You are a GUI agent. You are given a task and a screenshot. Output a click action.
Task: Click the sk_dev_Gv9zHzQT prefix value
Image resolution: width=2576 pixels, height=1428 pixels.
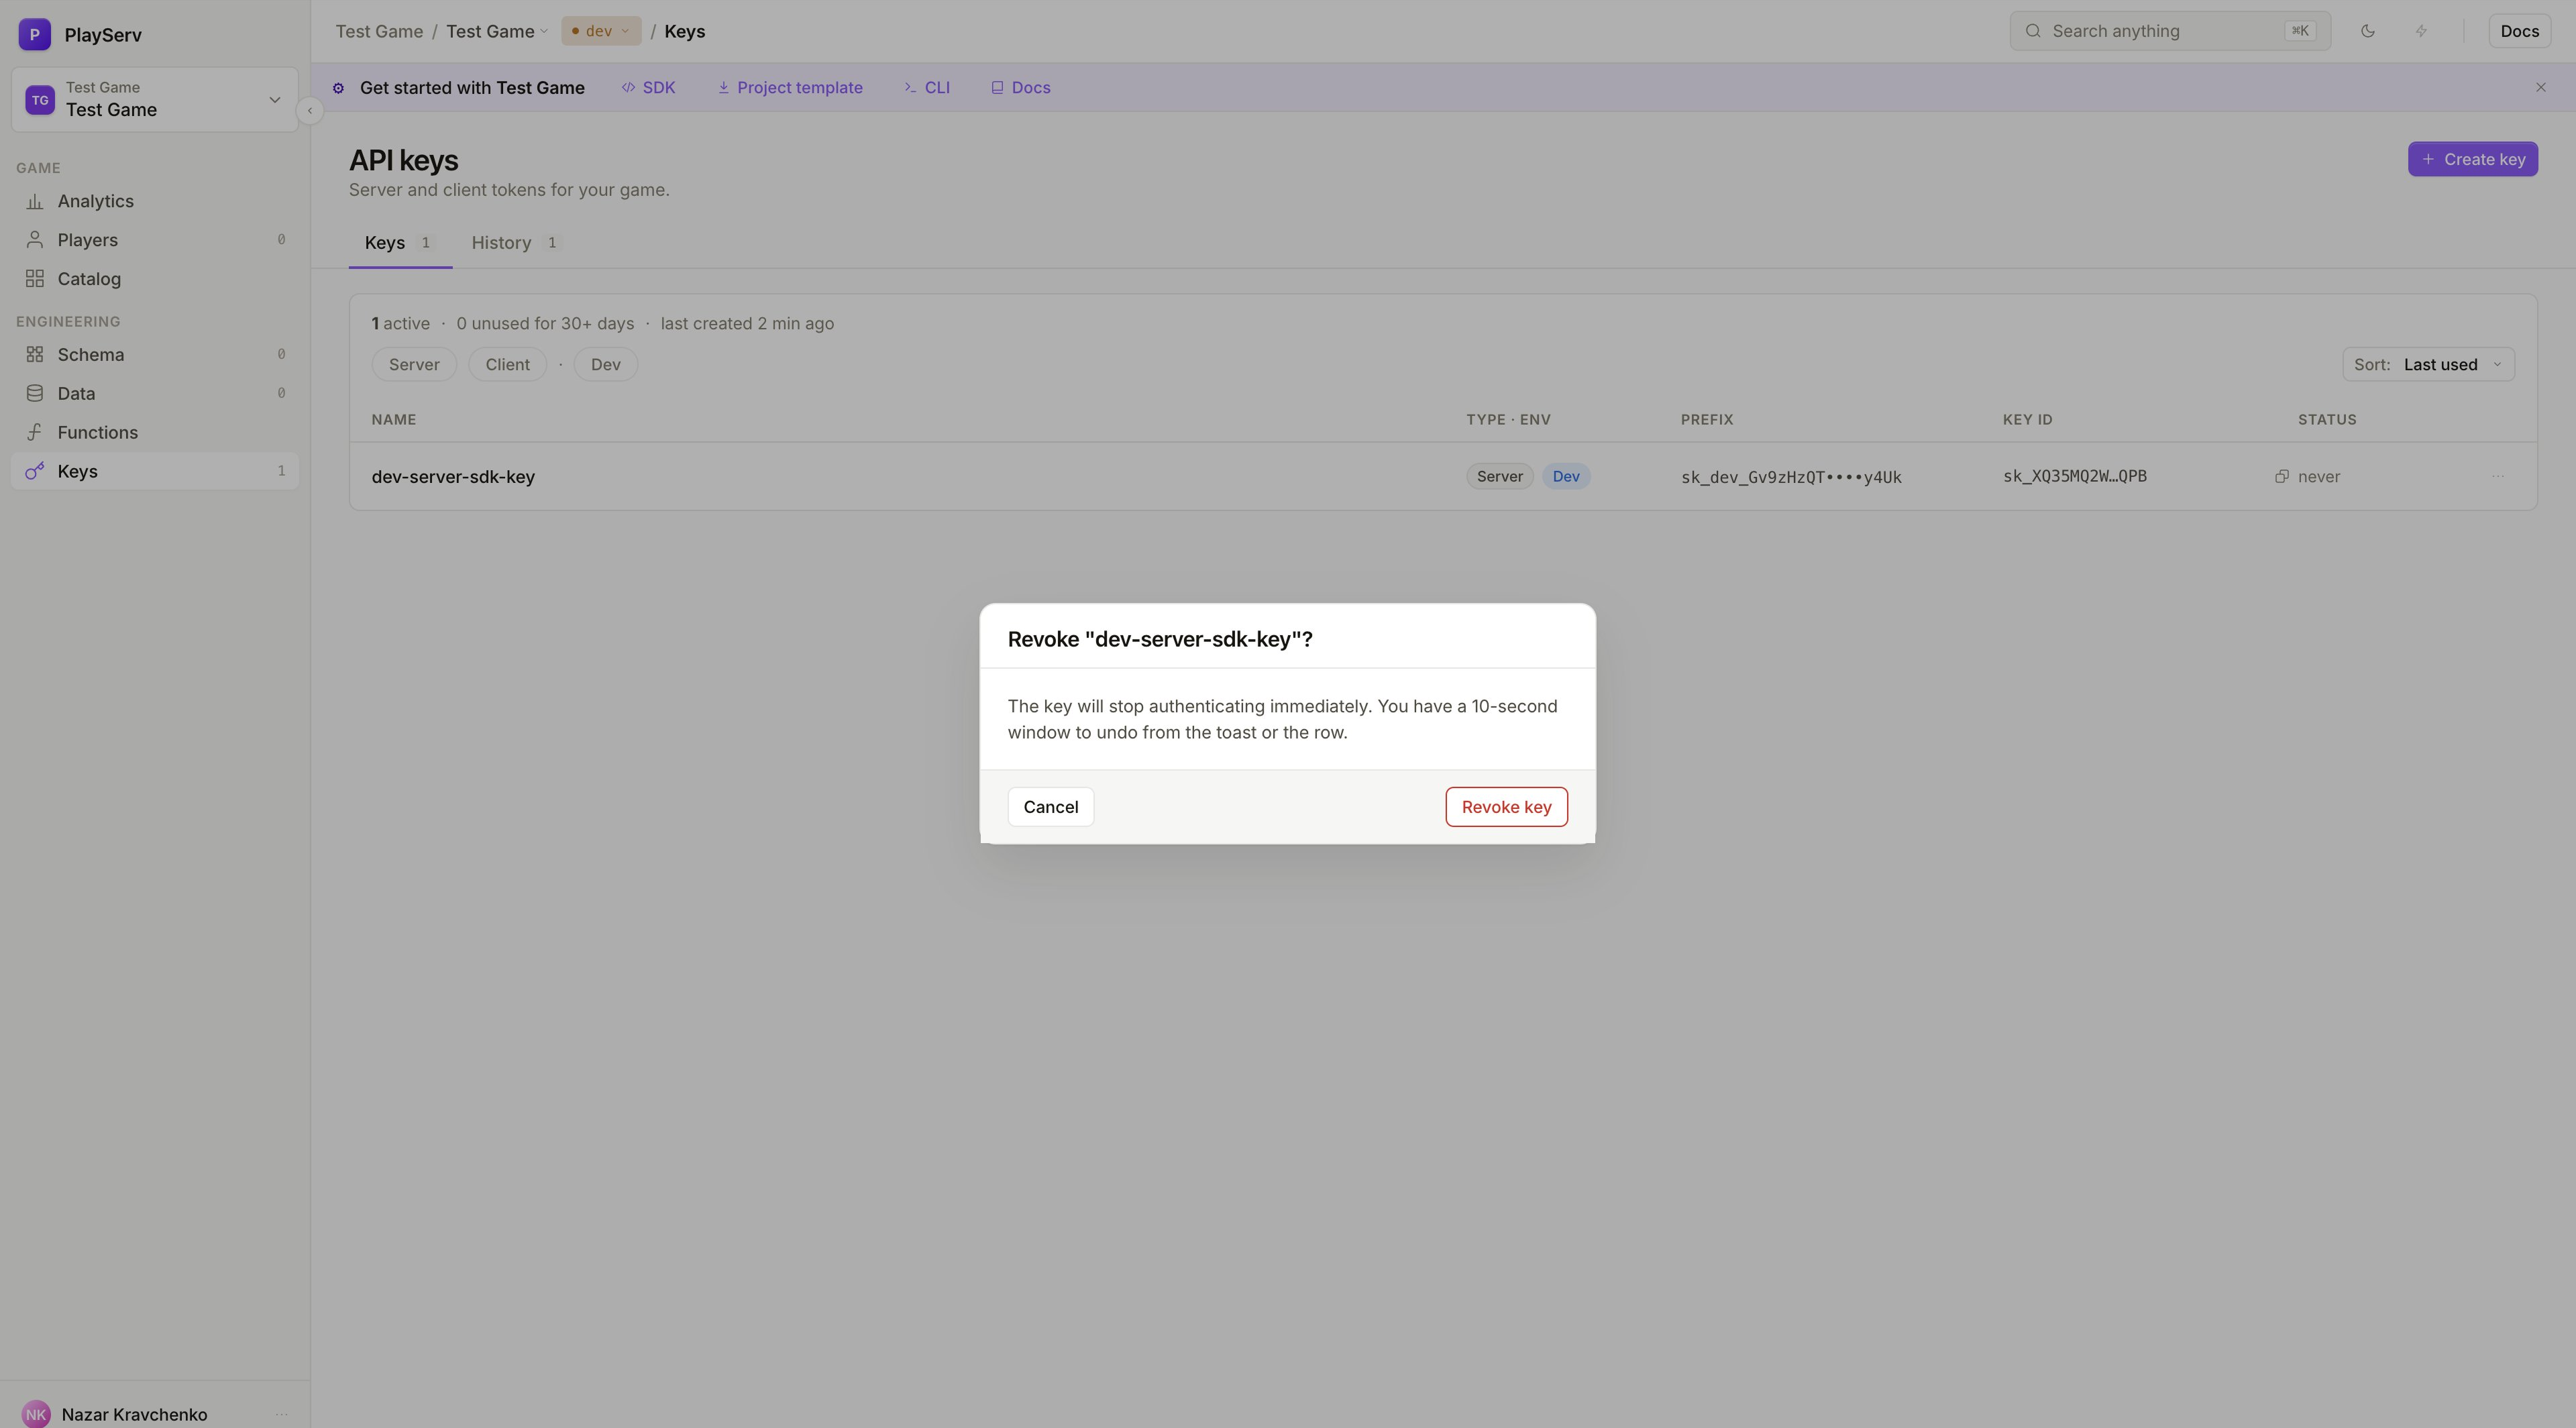1790,477
